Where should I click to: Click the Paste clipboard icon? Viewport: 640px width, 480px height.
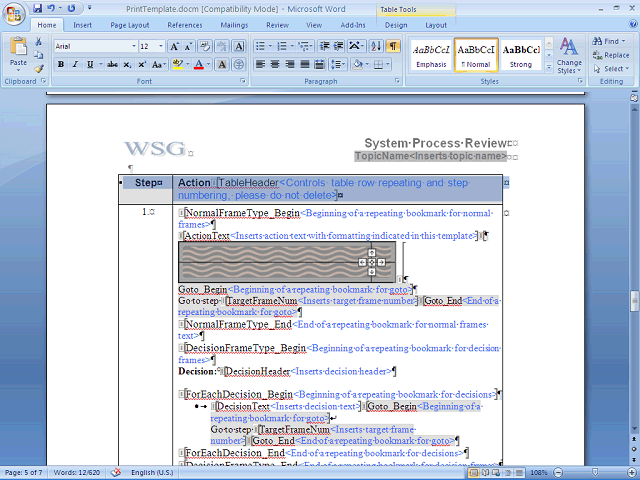[x=18, y=46]
